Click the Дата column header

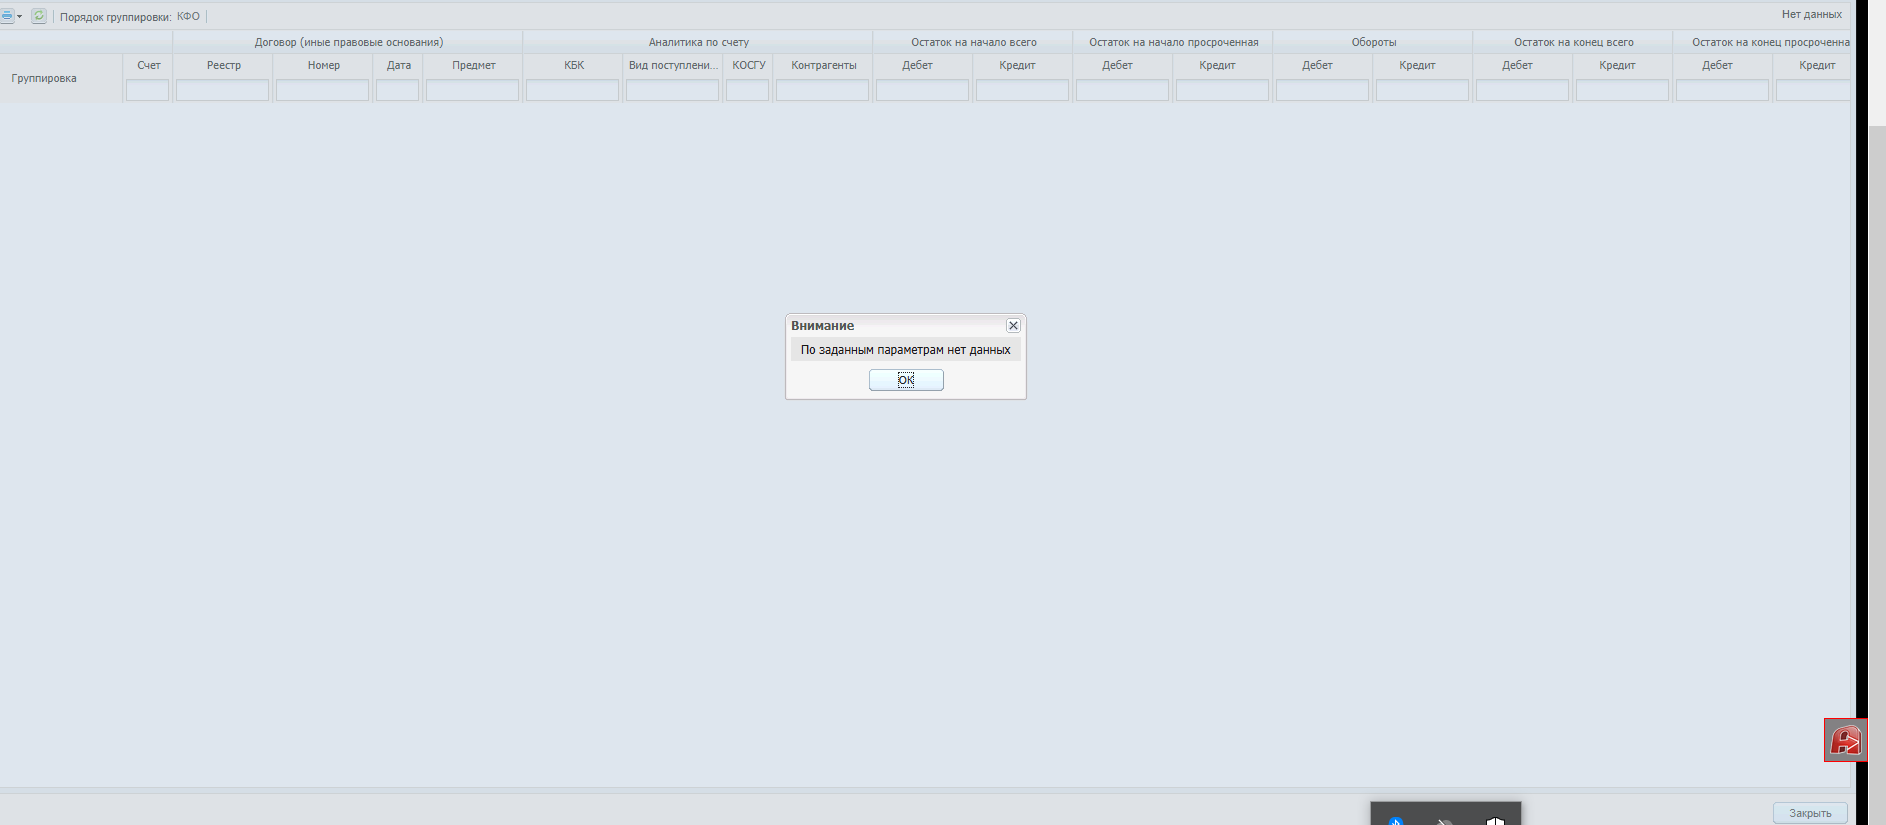tap(399, 65)
